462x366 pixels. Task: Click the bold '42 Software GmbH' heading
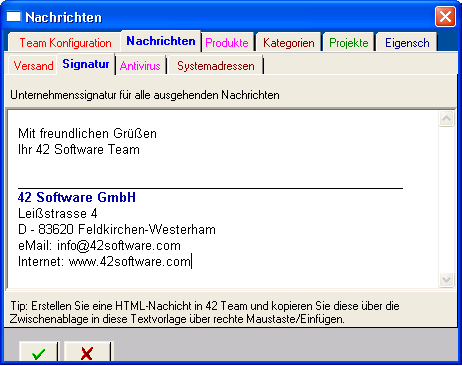click(x=77, y=197)
